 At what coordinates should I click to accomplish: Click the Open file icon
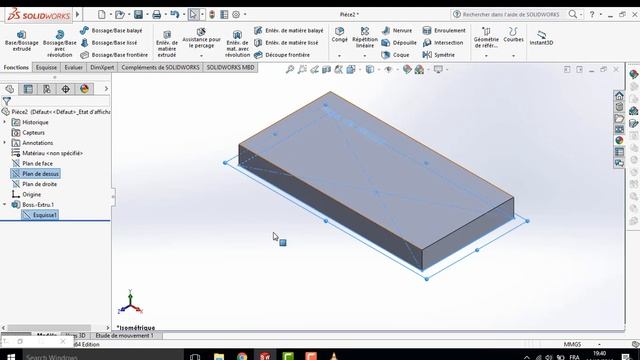click(120, 15)
